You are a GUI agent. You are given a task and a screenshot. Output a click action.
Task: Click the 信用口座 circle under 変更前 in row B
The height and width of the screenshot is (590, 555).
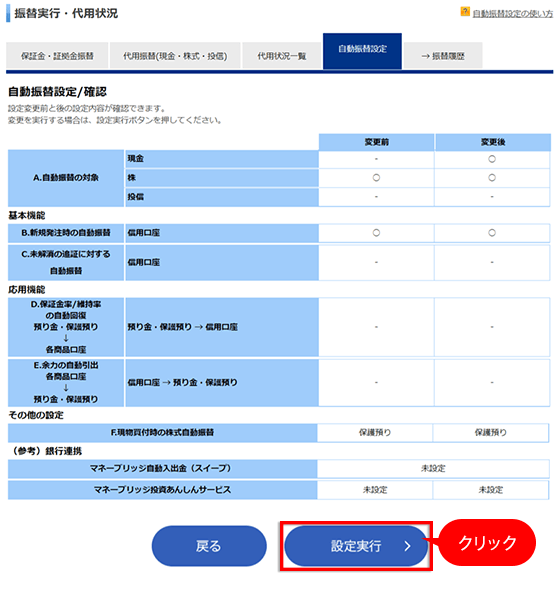[x=376, y=233]
